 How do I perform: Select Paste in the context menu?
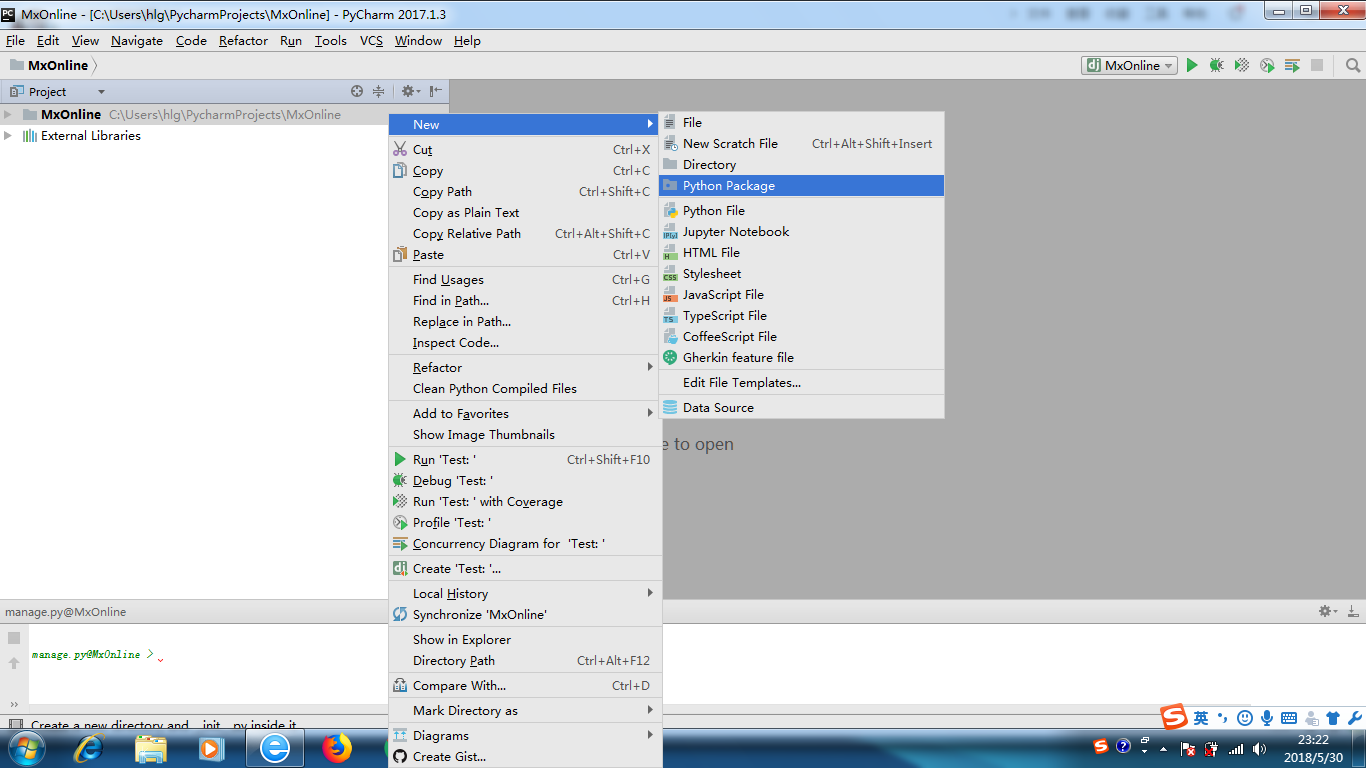[525, 254]
